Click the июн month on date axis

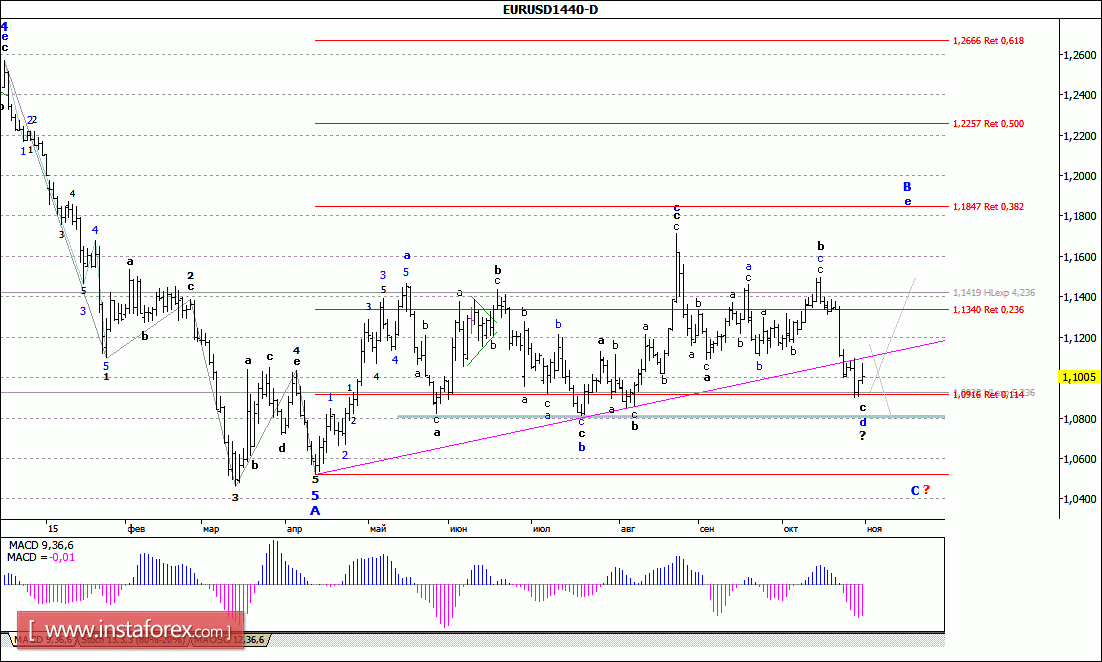click(461, 527)
